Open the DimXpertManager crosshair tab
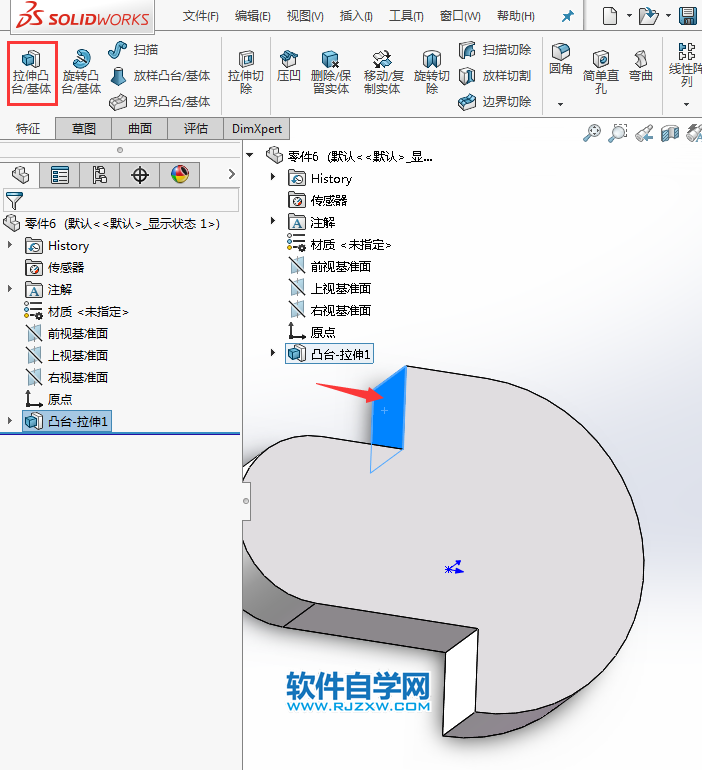 [x=140, y=175]
